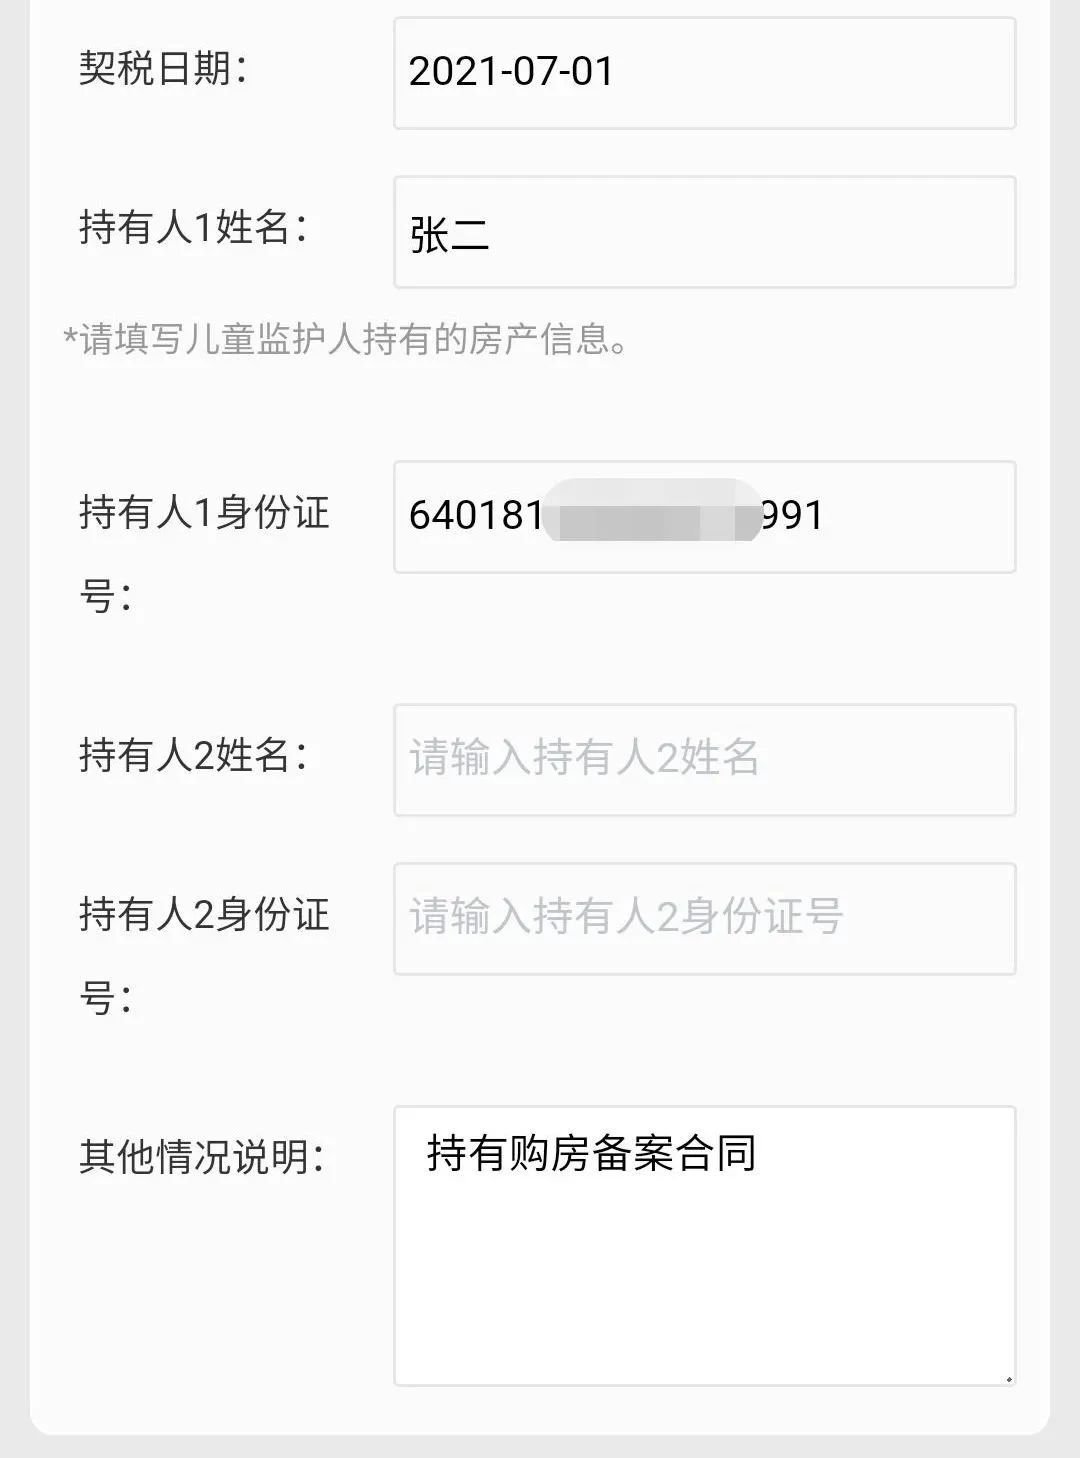1080x1458 pixels.
Task: Click the 其他情况说明 label
Action: (202, 1157)
